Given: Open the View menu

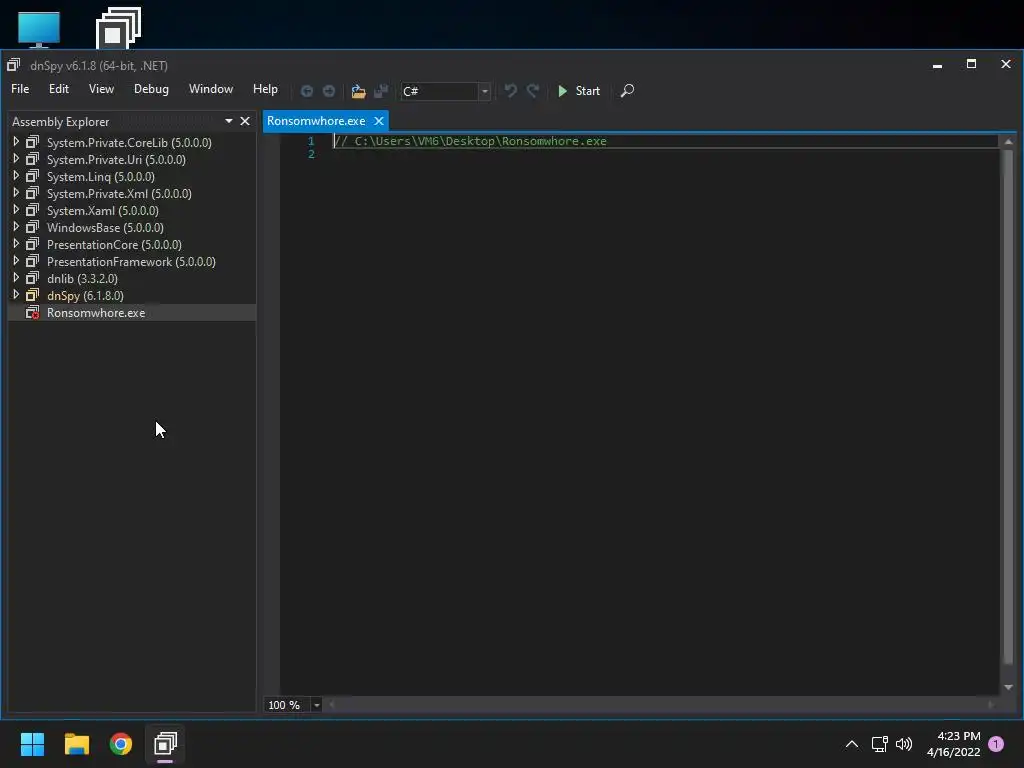Looking at the screenshot, I should coord(101,89).
